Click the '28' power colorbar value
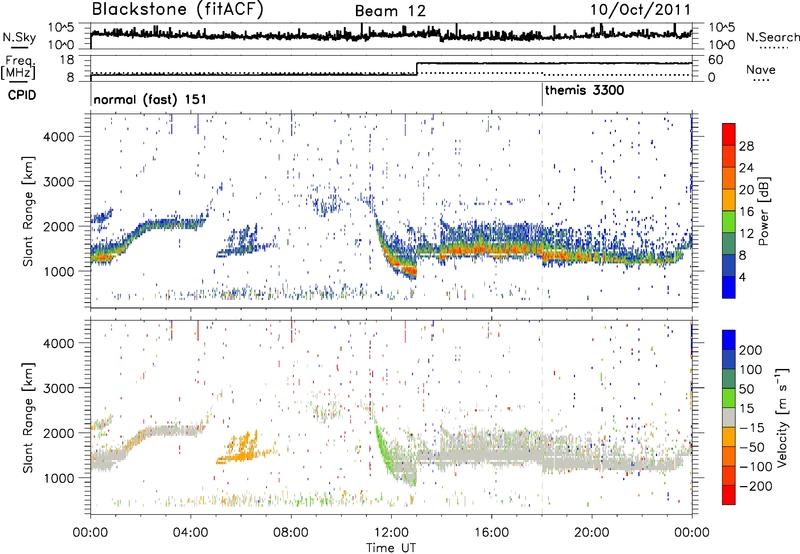Viewport: 800px width, 554px height. coord(746,146)
